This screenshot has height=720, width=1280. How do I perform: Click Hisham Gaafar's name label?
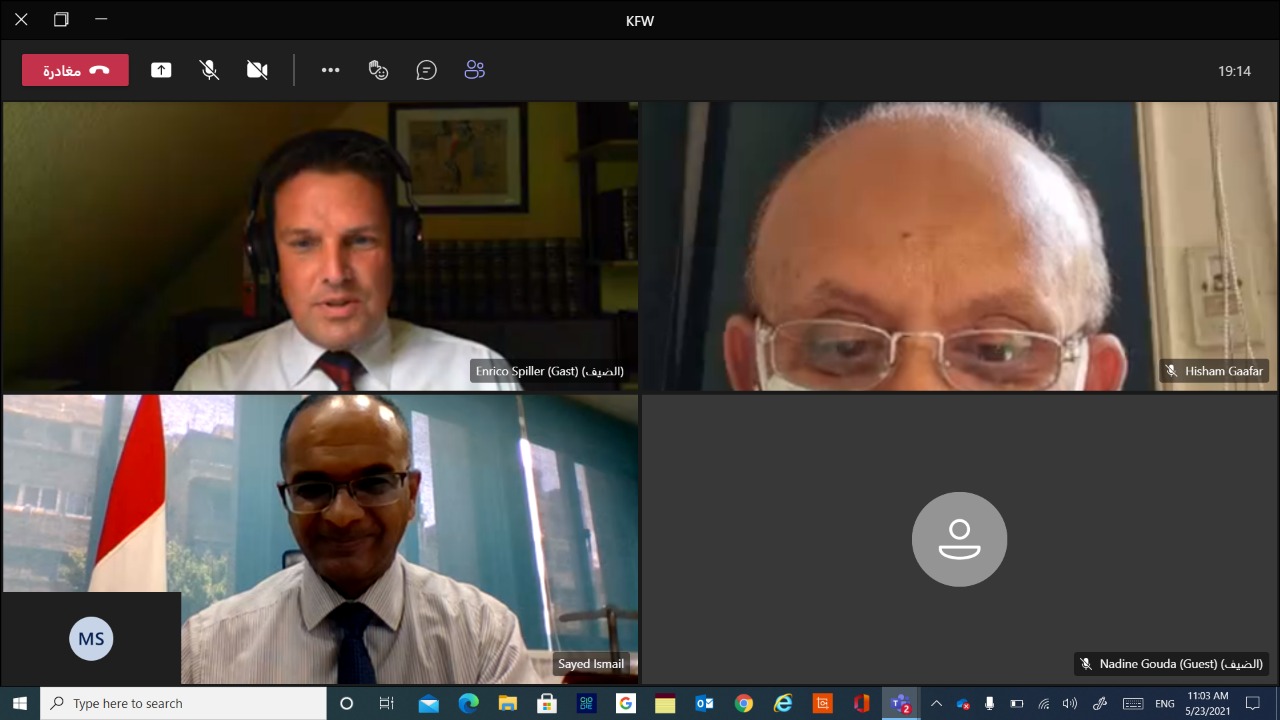[1223, 371]
